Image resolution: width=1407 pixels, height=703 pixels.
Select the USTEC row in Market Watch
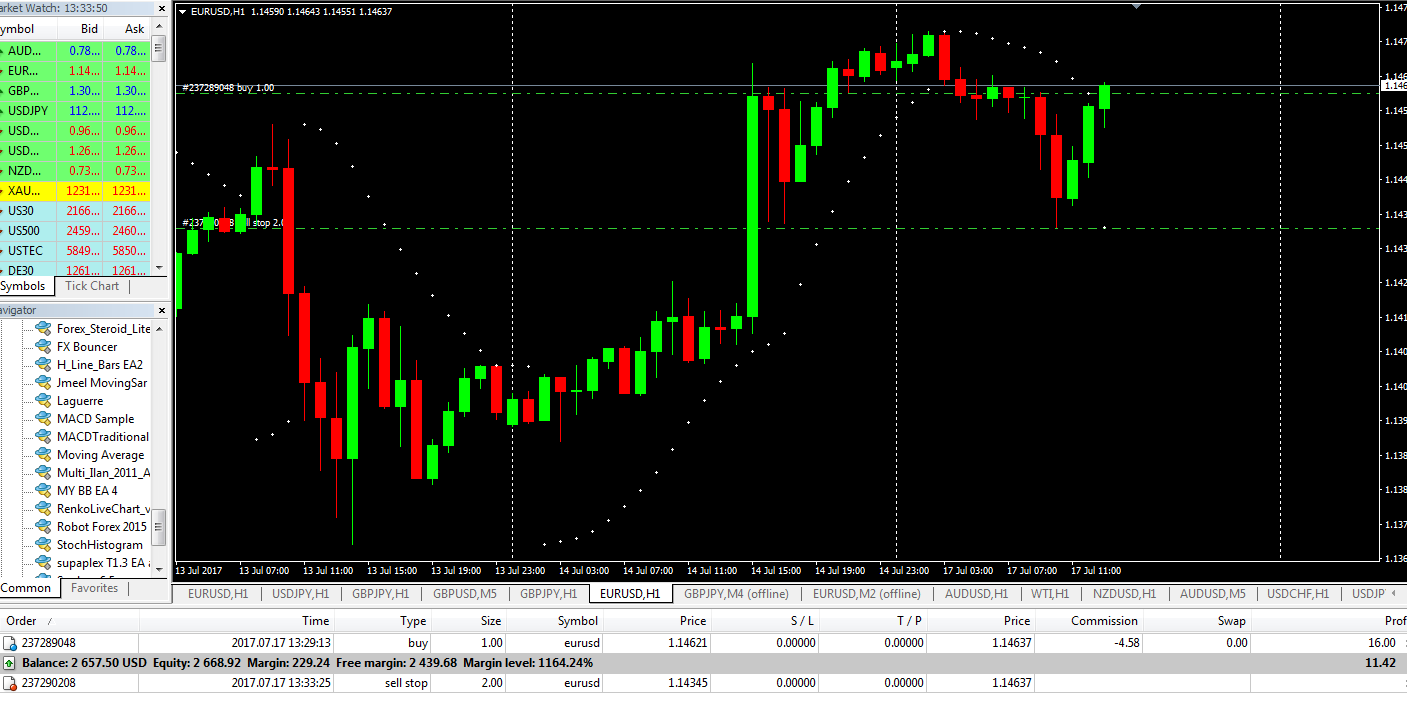click(75, 250)
